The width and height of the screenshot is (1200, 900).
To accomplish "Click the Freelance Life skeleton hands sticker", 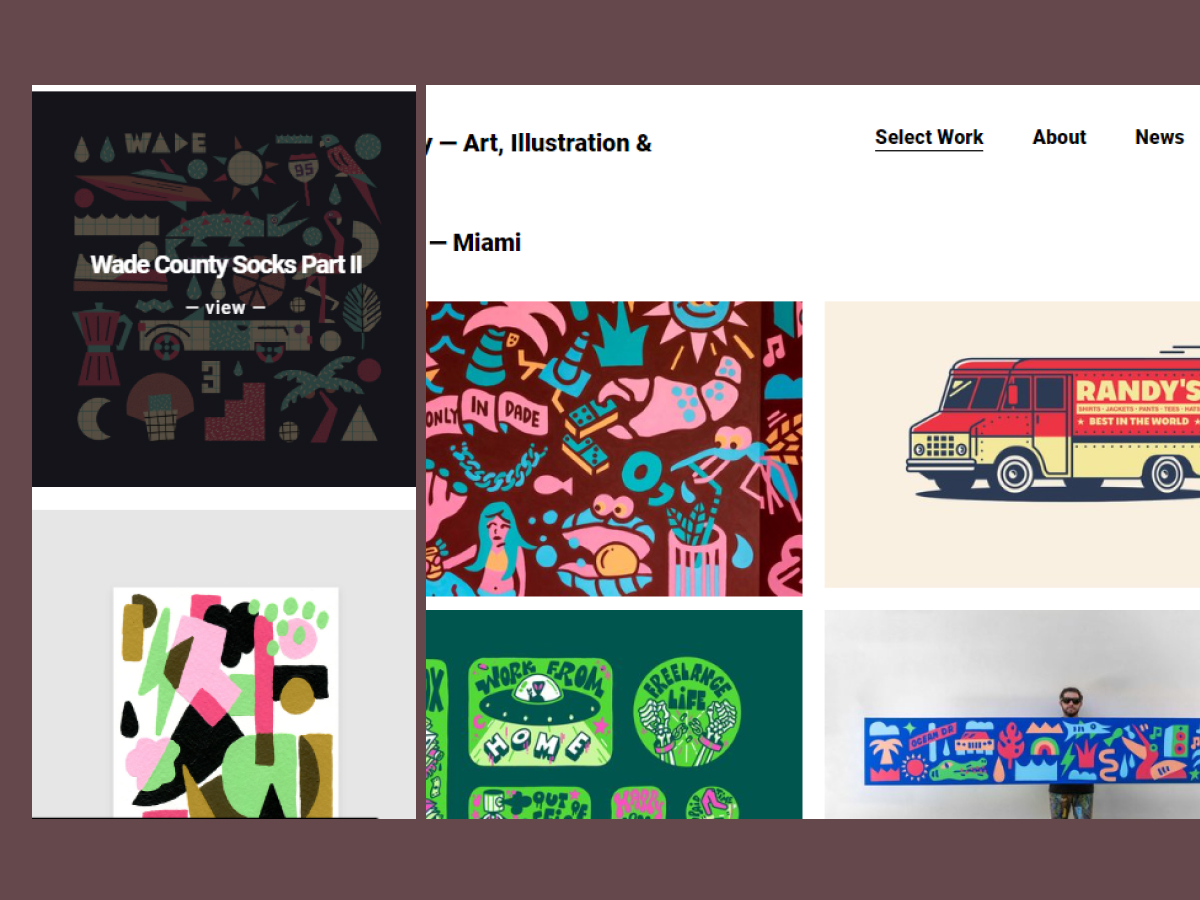I will pos(688,710).
